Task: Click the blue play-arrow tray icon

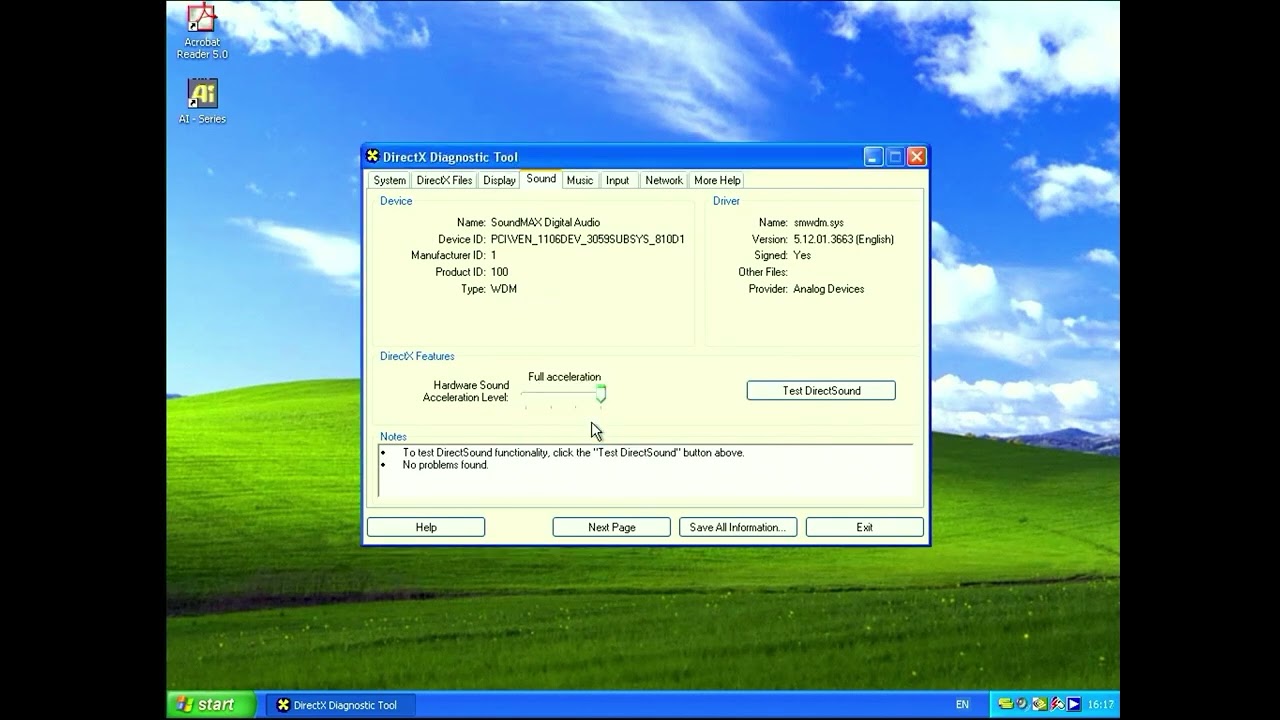Action: coord(1074,704)
